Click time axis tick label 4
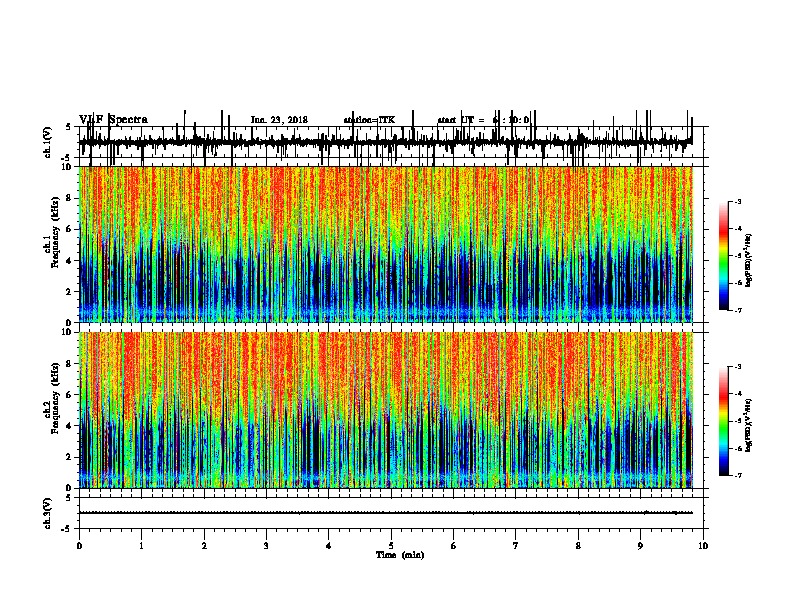792x612 pixels. tap(329, 546)
